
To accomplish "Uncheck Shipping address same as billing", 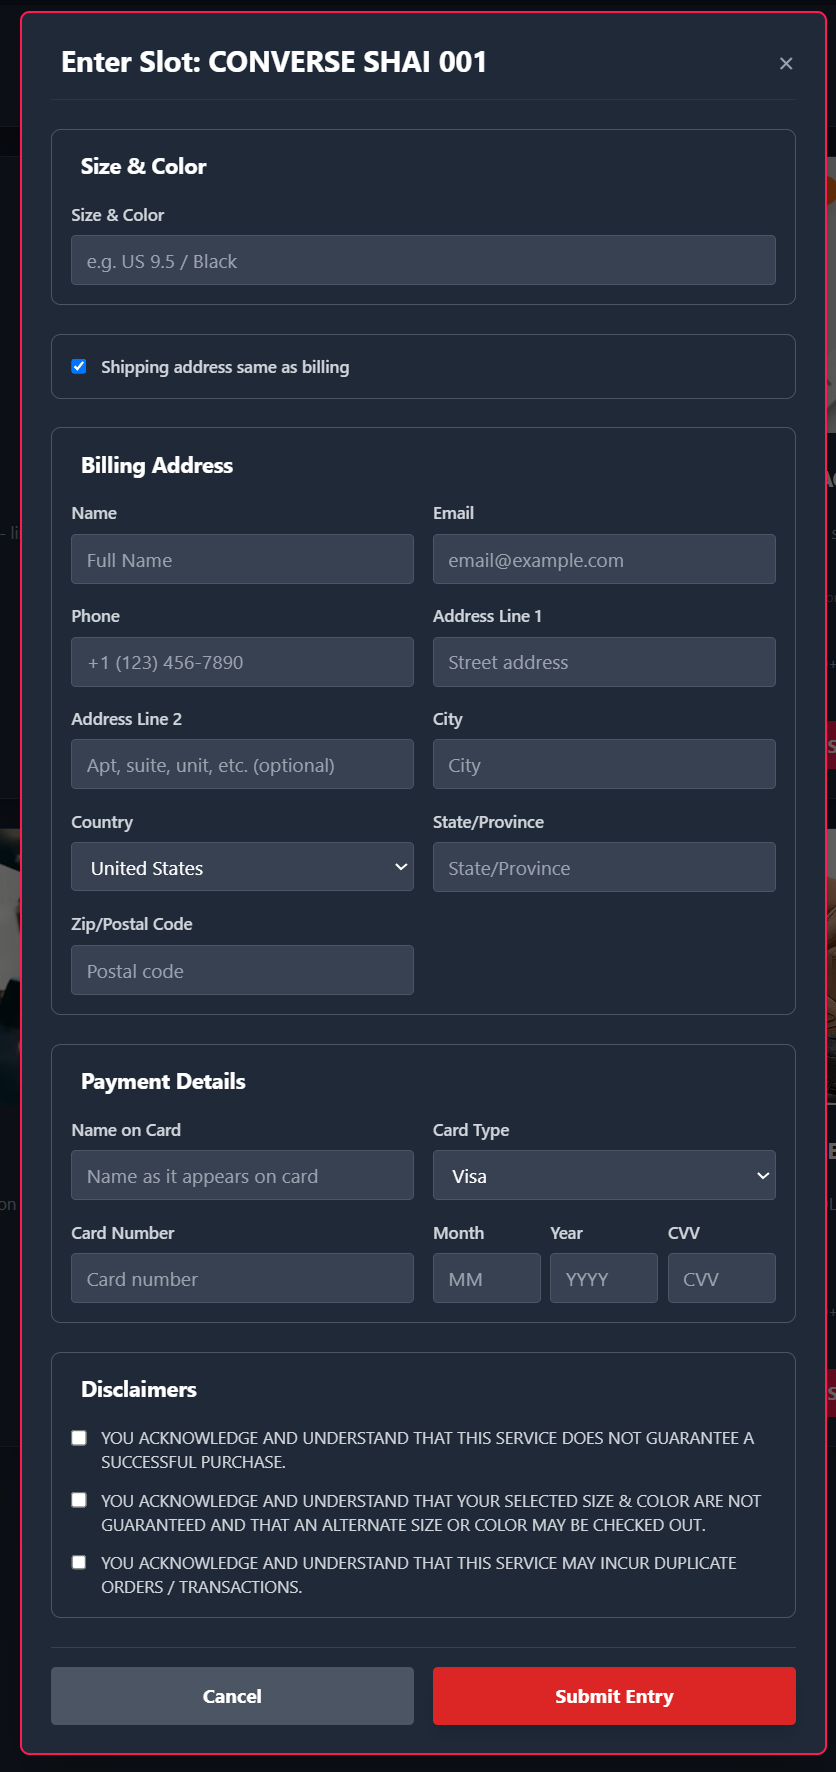I will (x=79, y=367).
